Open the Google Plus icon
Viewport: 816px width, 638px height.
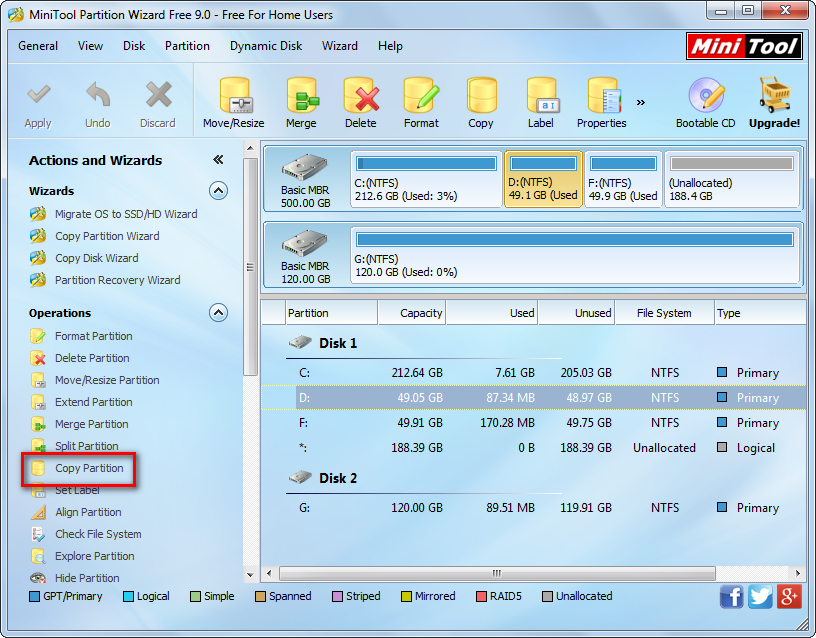pos(789,596)
